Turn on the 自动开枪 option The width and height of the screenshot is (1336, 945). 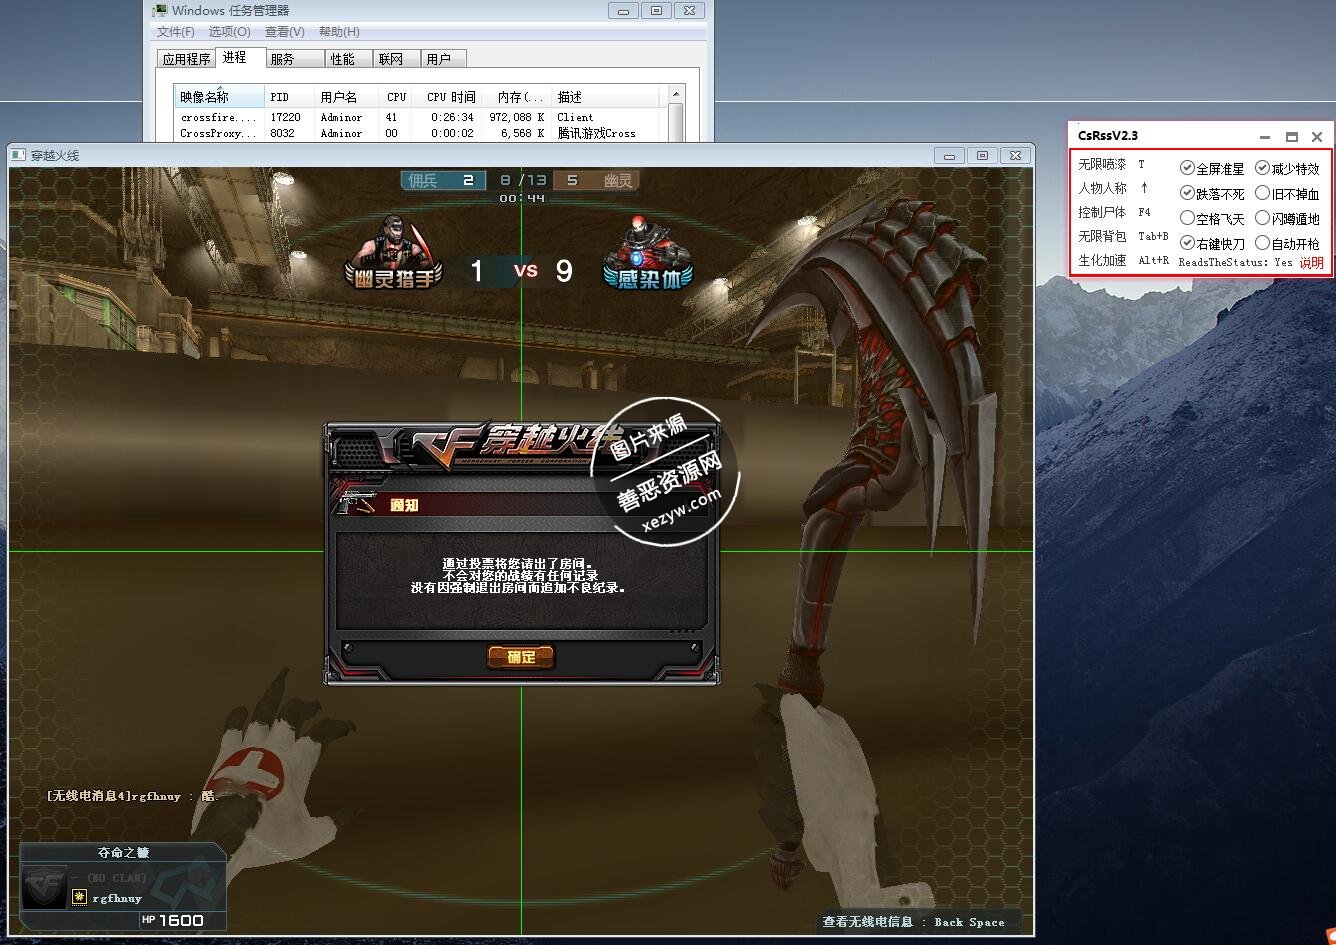click(x=1262, y=243)
